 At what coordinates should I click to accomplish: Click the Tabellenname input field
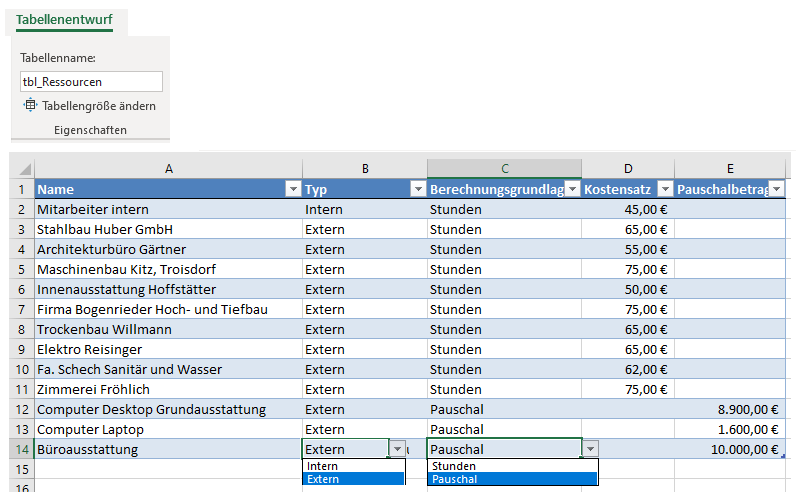(90, 82)
